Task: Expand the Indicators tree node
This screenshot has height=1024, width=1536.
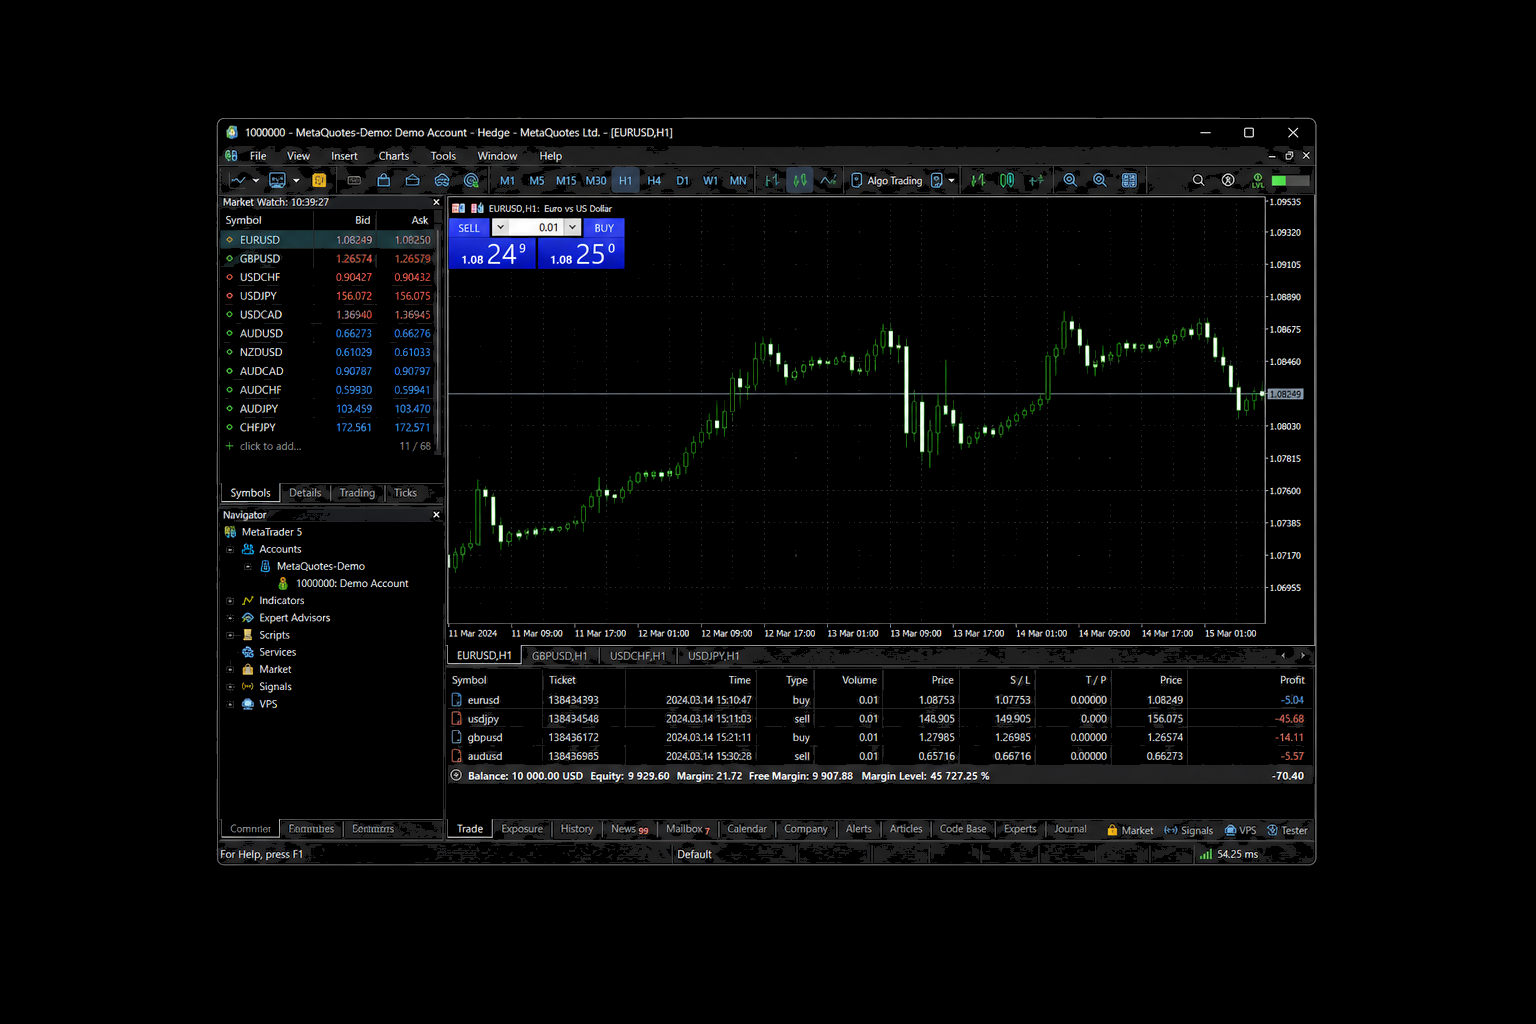Action: 230,601
